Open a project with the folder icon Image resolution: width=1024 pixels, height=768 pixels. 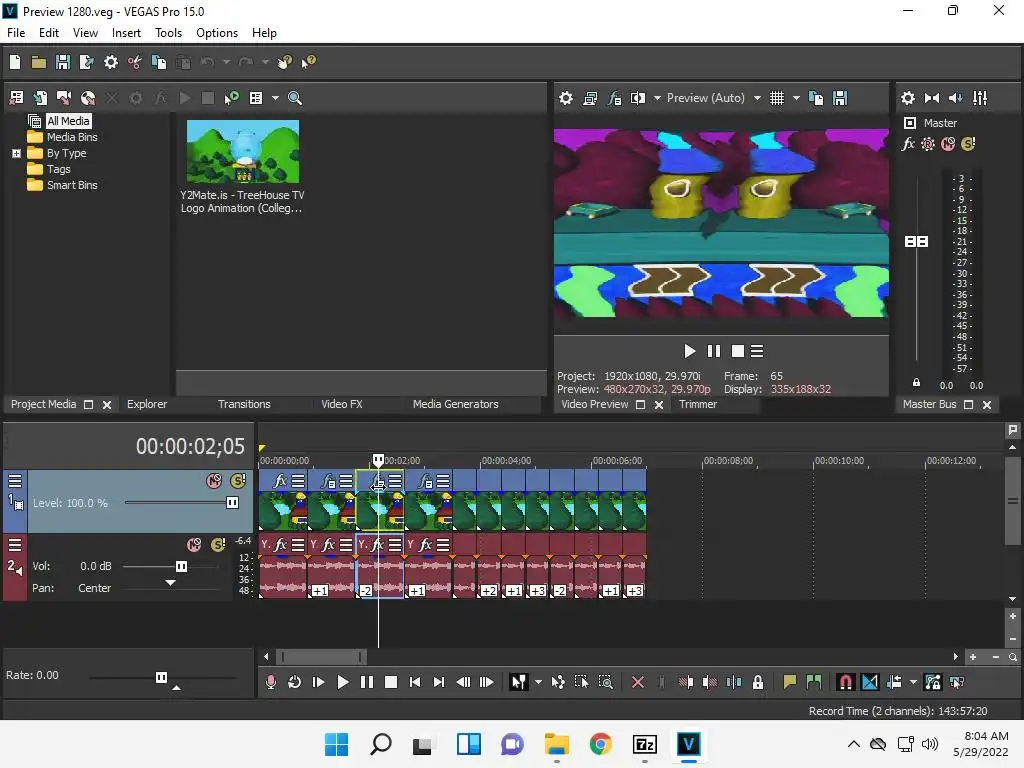point(39,62)
